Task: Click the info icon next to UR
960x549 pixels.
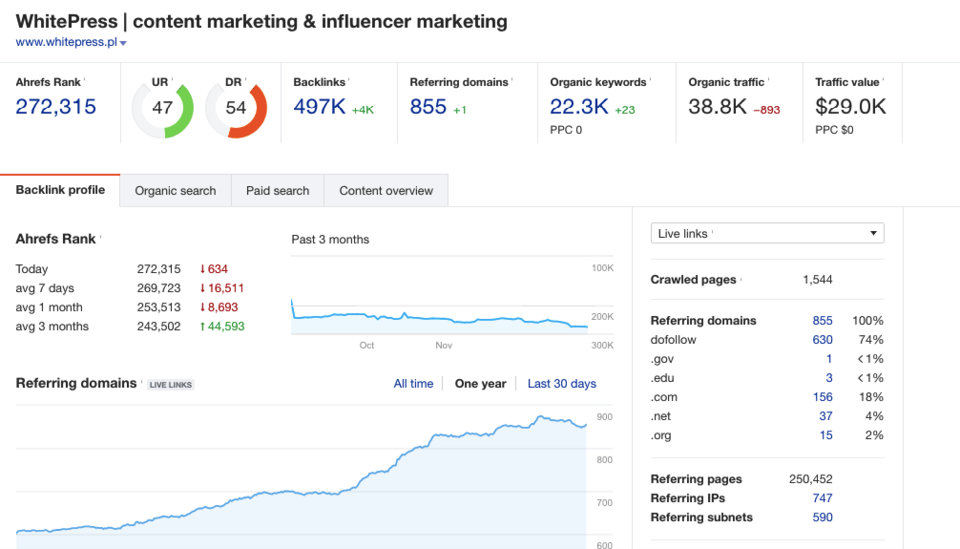Action: 172,80
